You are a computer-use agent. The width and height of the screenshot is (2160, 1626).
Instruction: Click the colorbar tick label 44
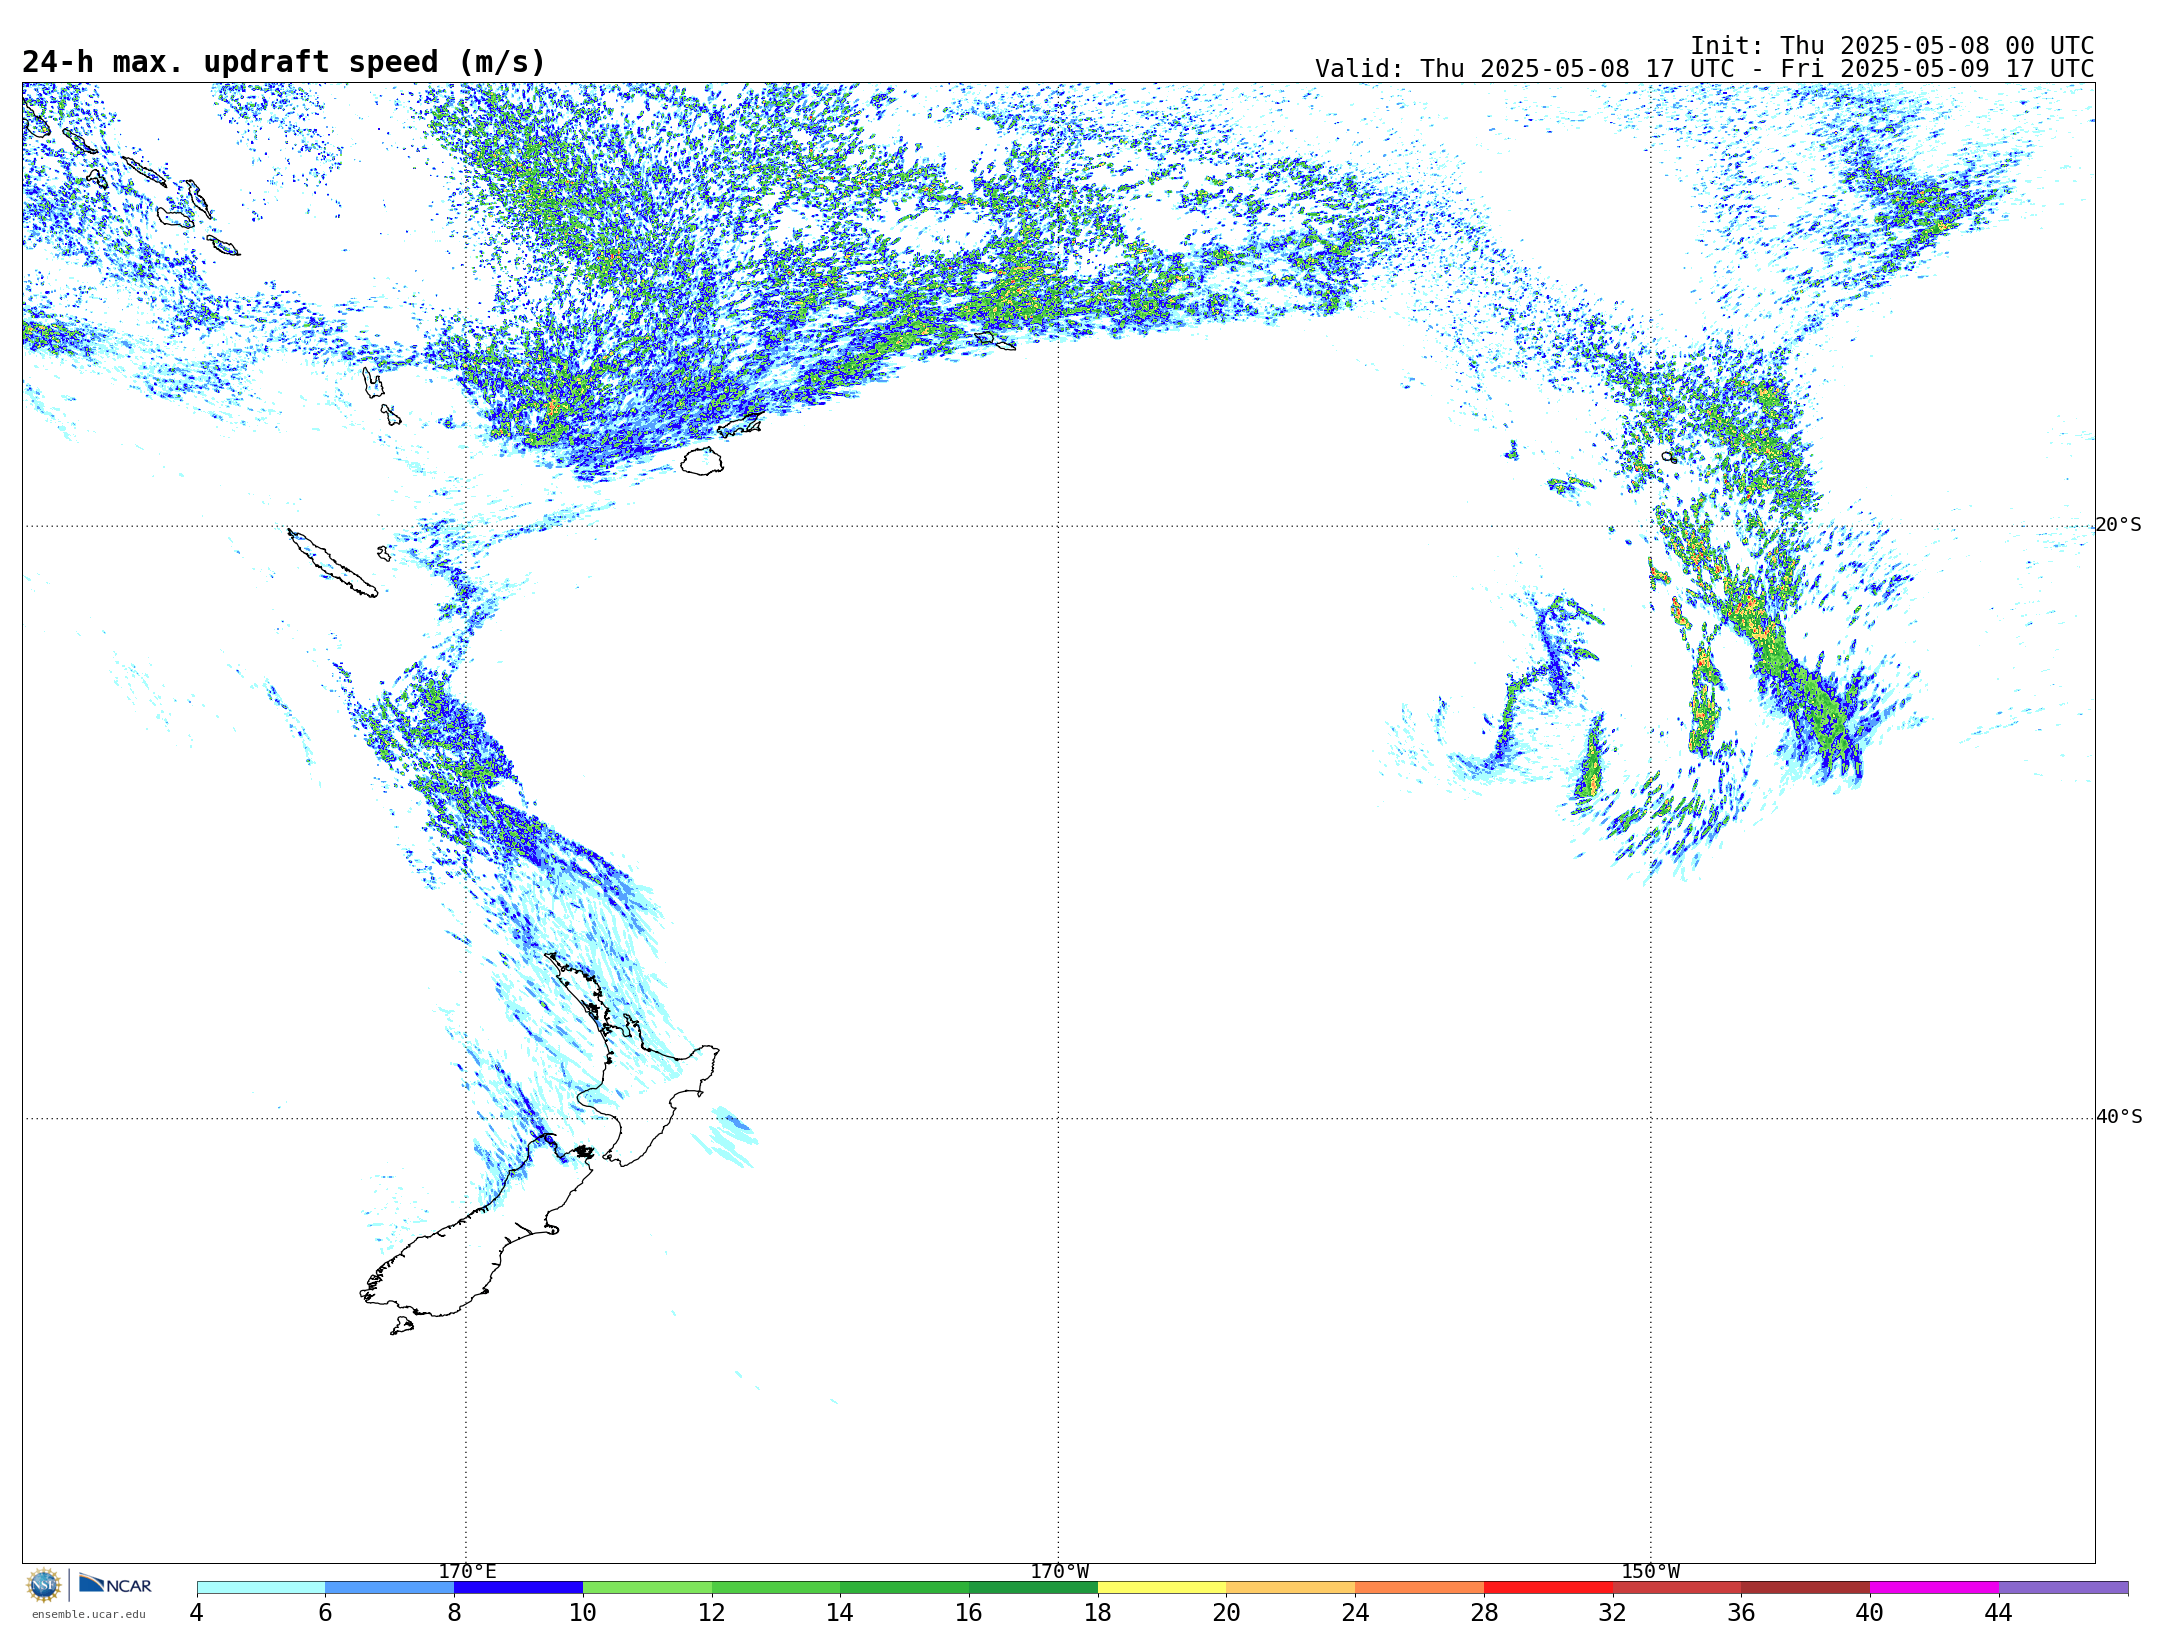tap(1998, 1612)
